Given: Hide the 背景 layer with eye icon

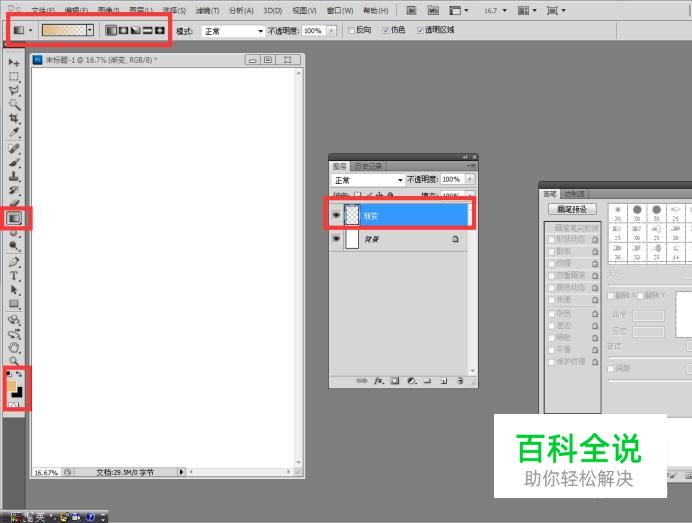Looking at the screenshot, I should pyautogui.click(x=336, y=238).
